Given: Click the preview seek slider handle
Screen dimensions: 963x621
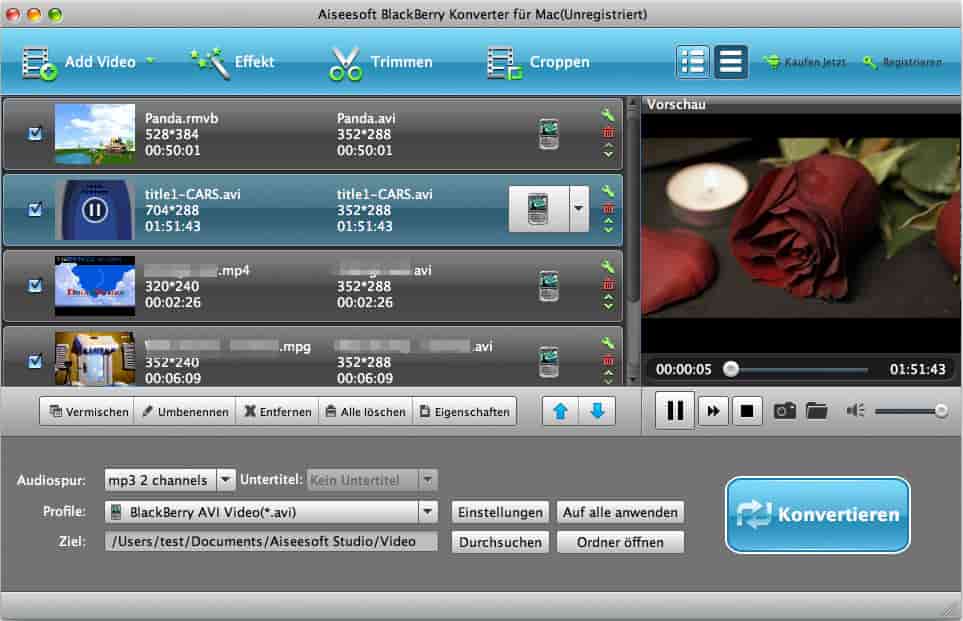Looking at the screenshot, I should [730, 369].
